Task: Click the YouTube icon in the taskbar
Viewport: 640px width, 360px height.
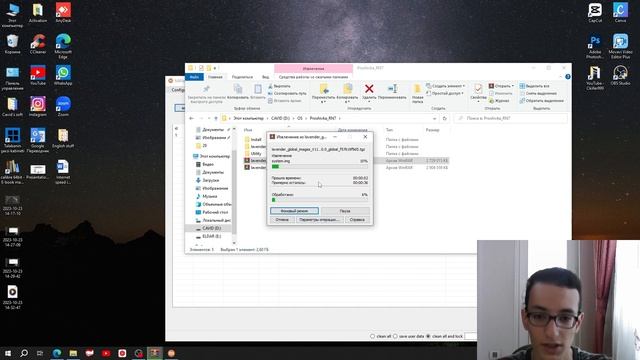Action: pos(106,353)
